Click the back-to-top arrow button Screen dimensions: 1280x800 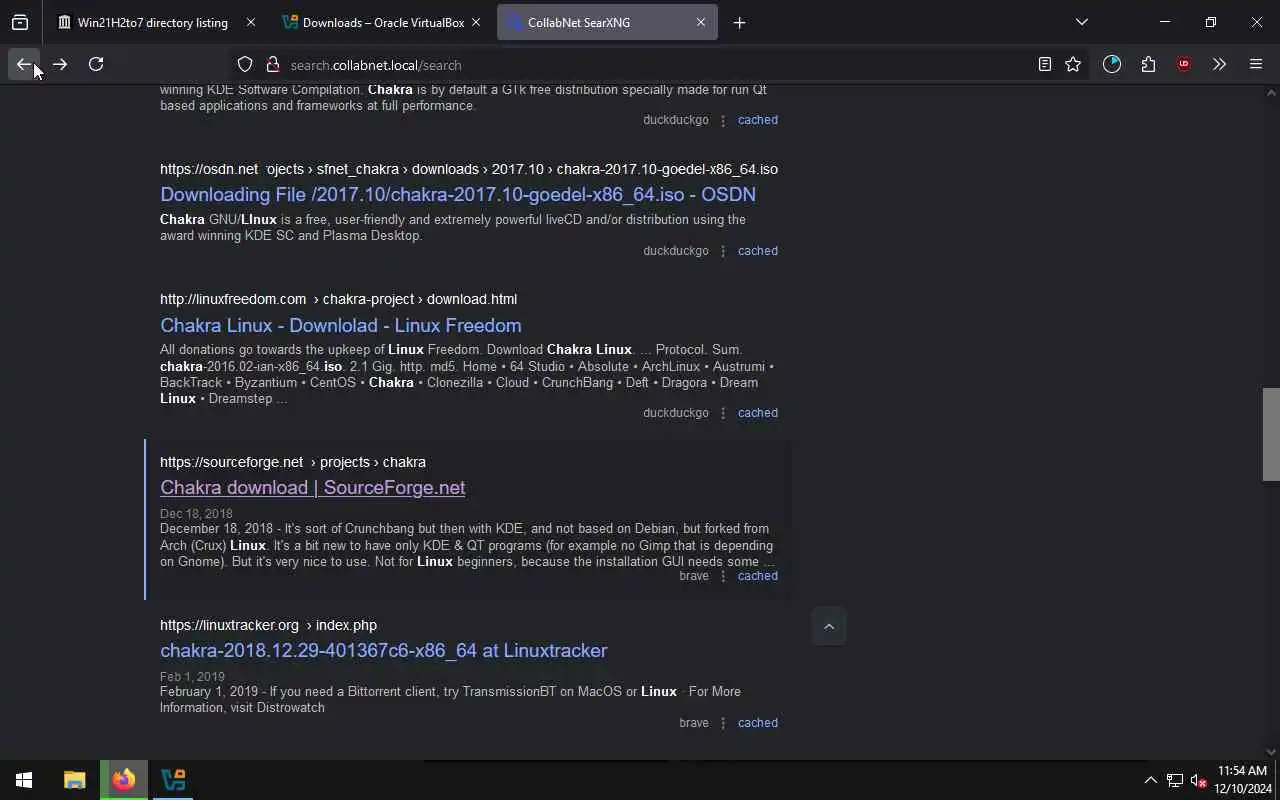point(829,627)
